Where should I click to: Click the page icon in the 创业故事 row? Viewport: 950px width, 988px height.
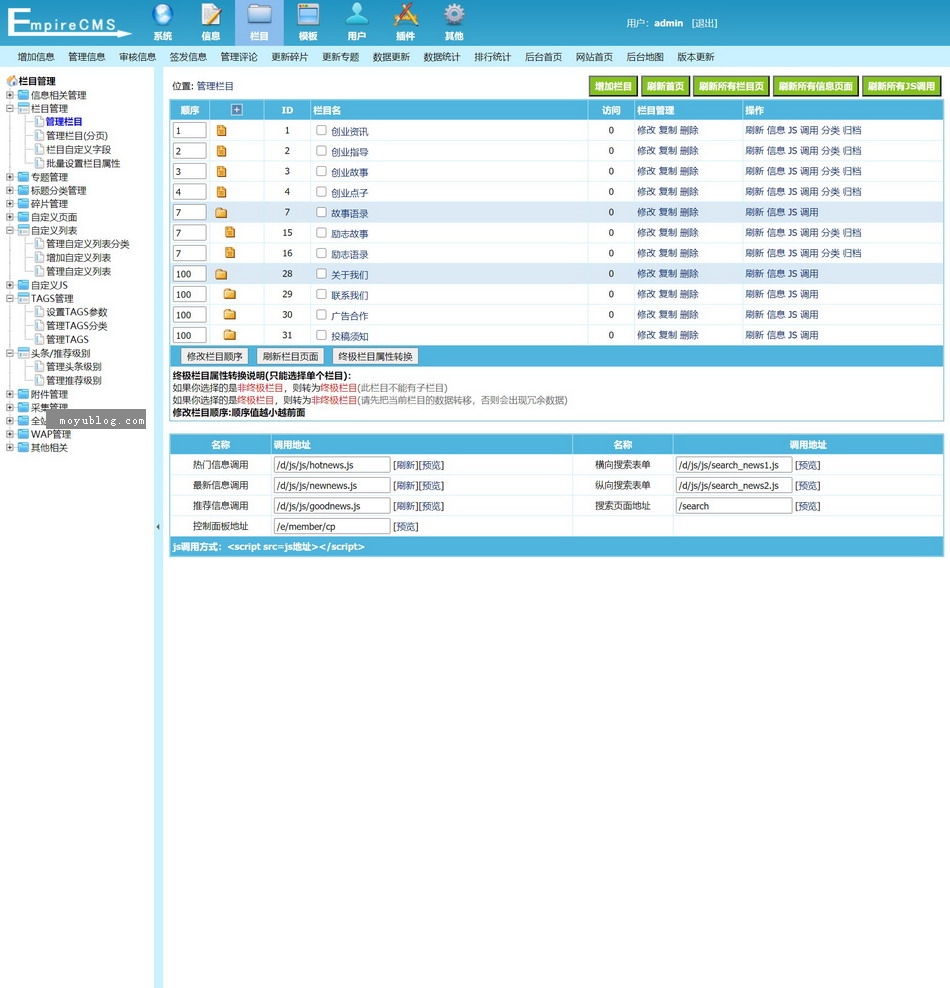(x=221, y=171)
